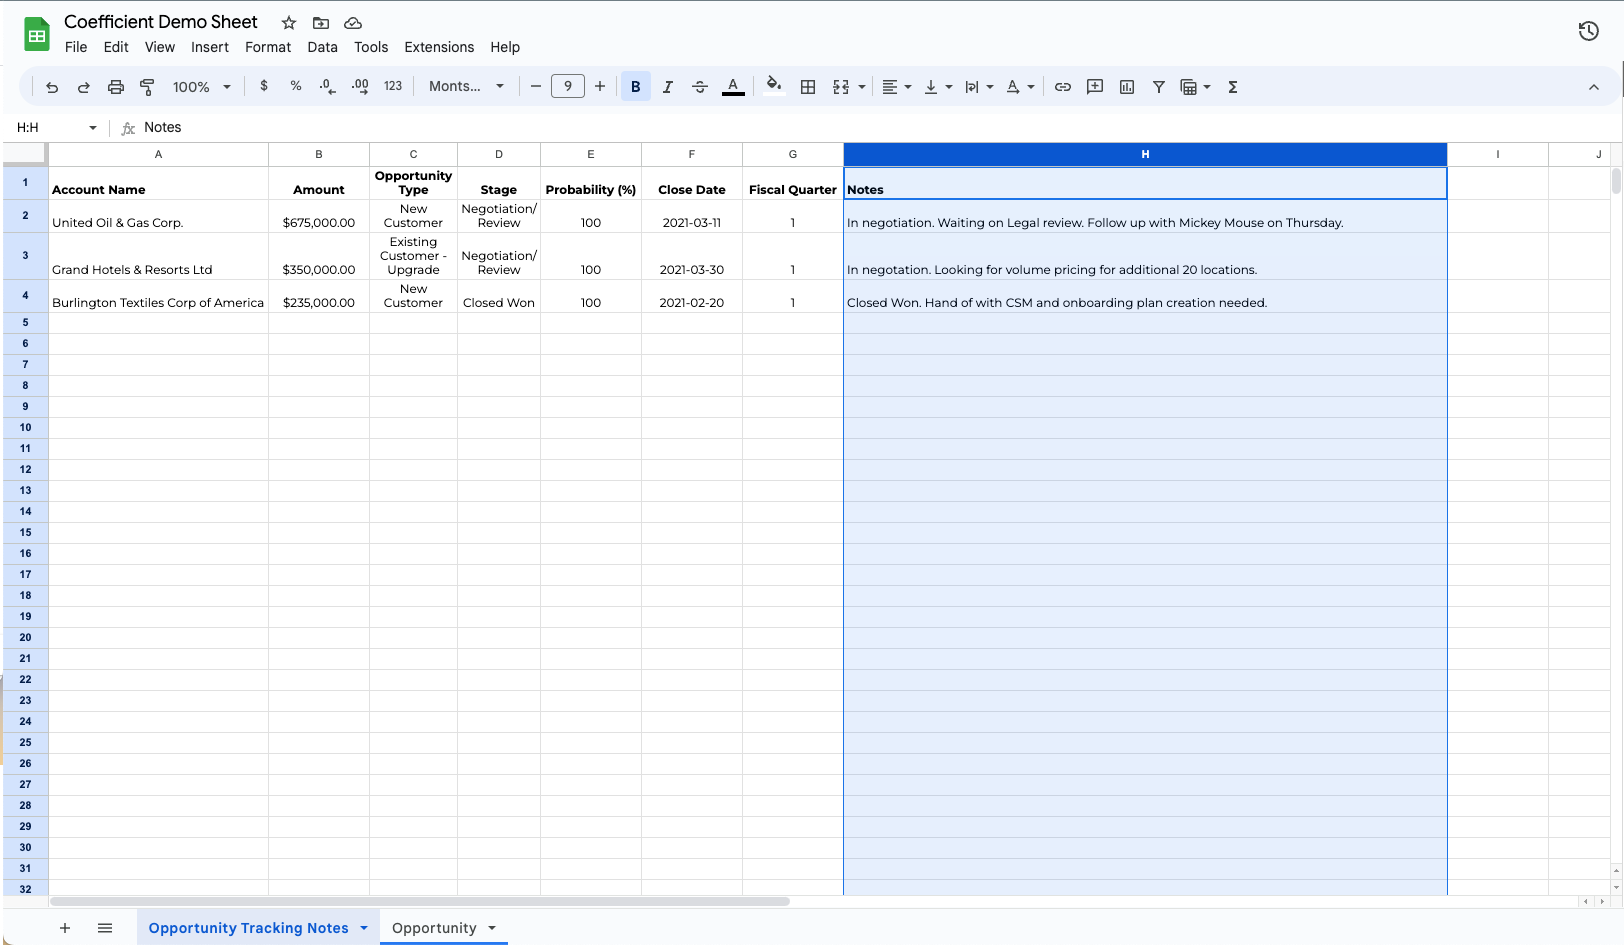Click the Move to folder icon
Screen dimensions: 1624x945
(321, 23)
